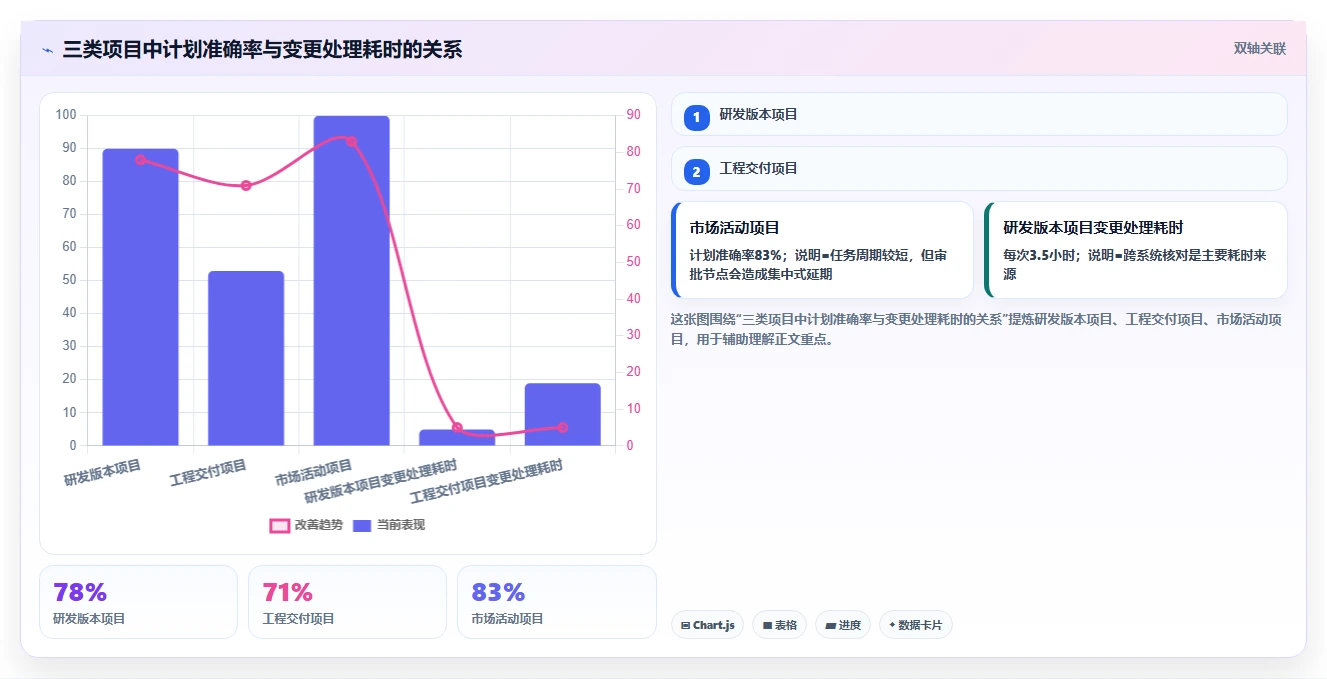Click the text 每次3.5小时 in card
The height and width of the screenshot is (679, 1327).
1042,255
